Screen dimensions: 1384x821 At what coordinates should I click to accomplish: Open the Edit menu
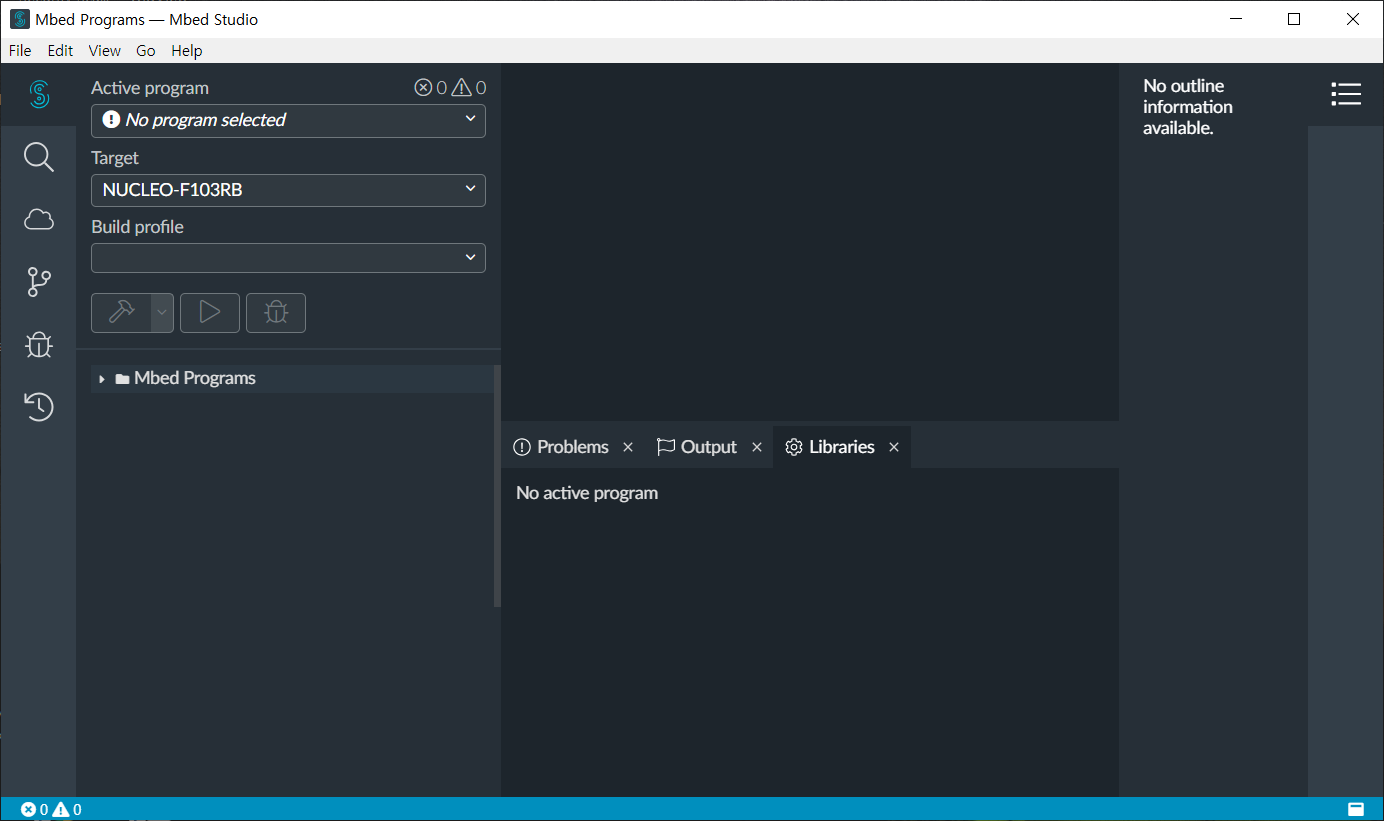coord(60,50)
